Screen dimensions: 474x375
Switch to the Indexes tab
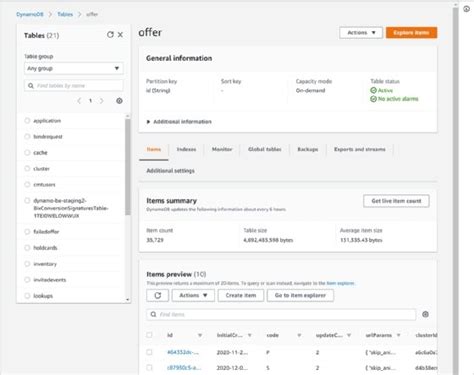(x=186, y=149)
